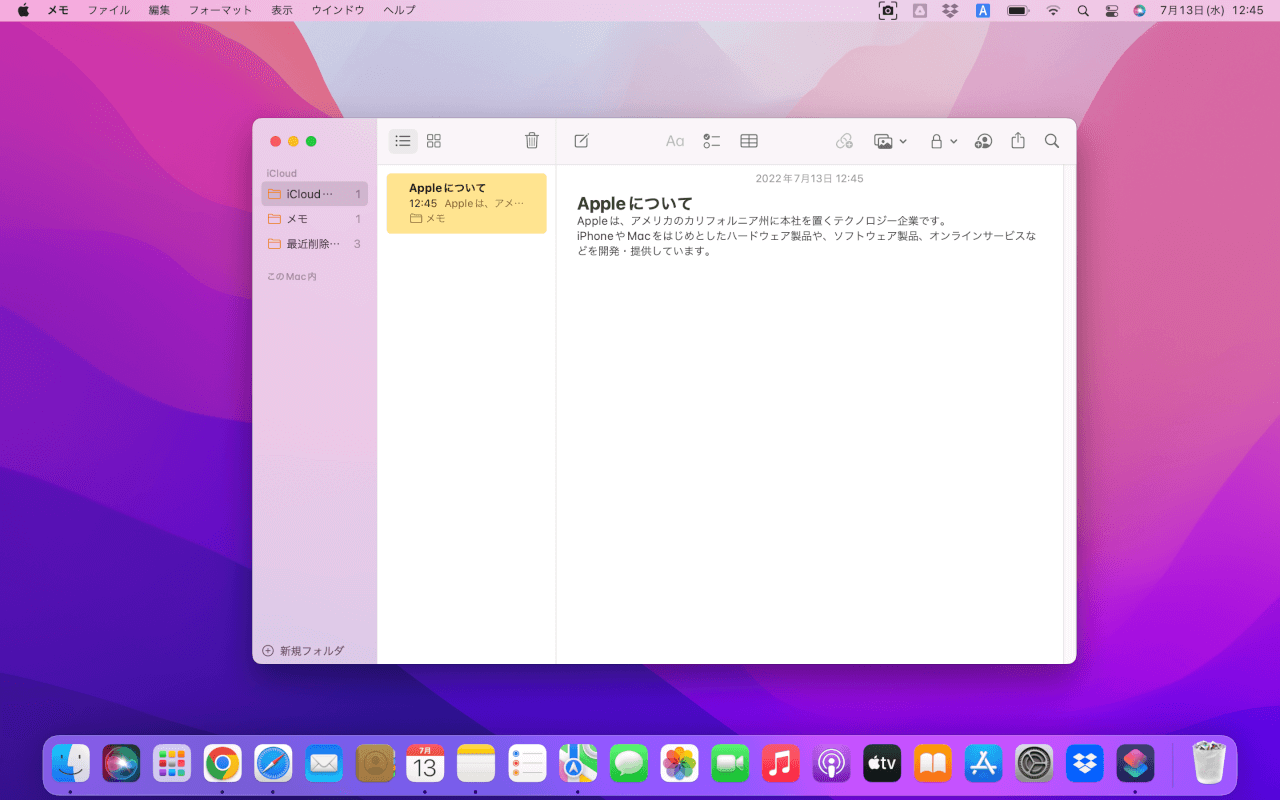
Task: Open Calendar from the Dock
Action: pyautogui.click(x=426, y=765)
